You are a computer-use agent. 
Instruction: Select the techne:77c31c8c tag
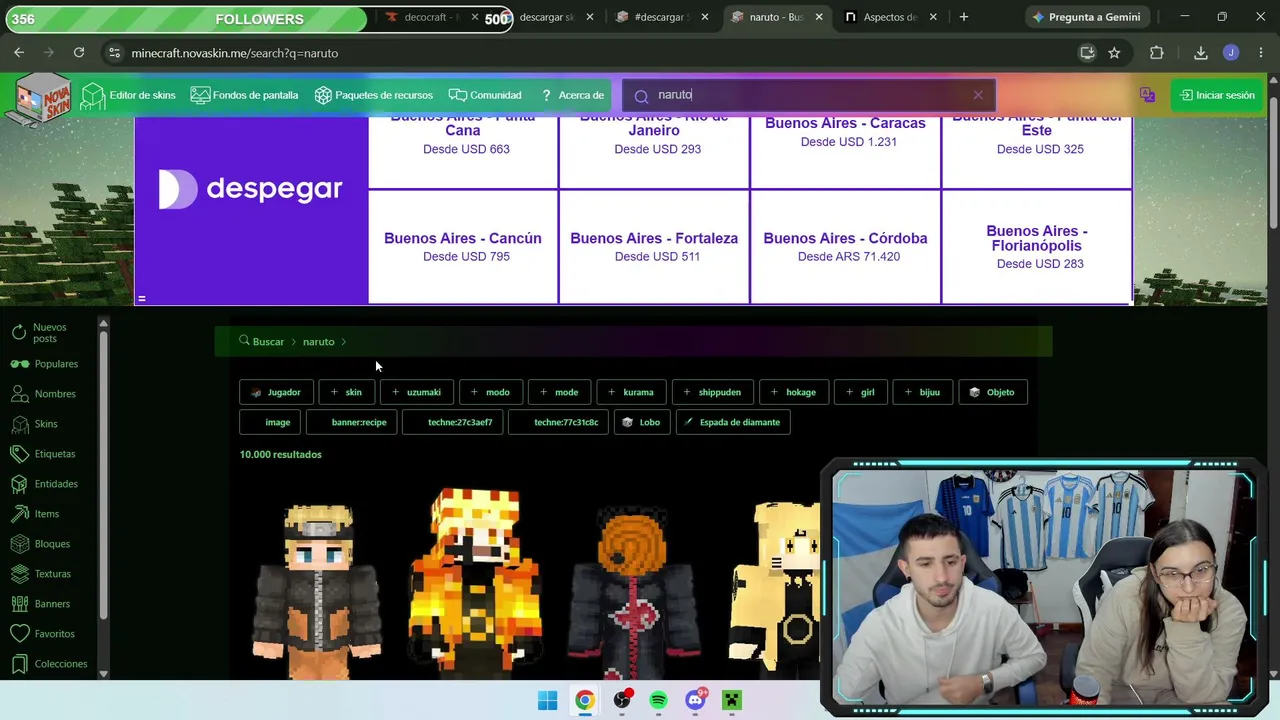(558, 422)
